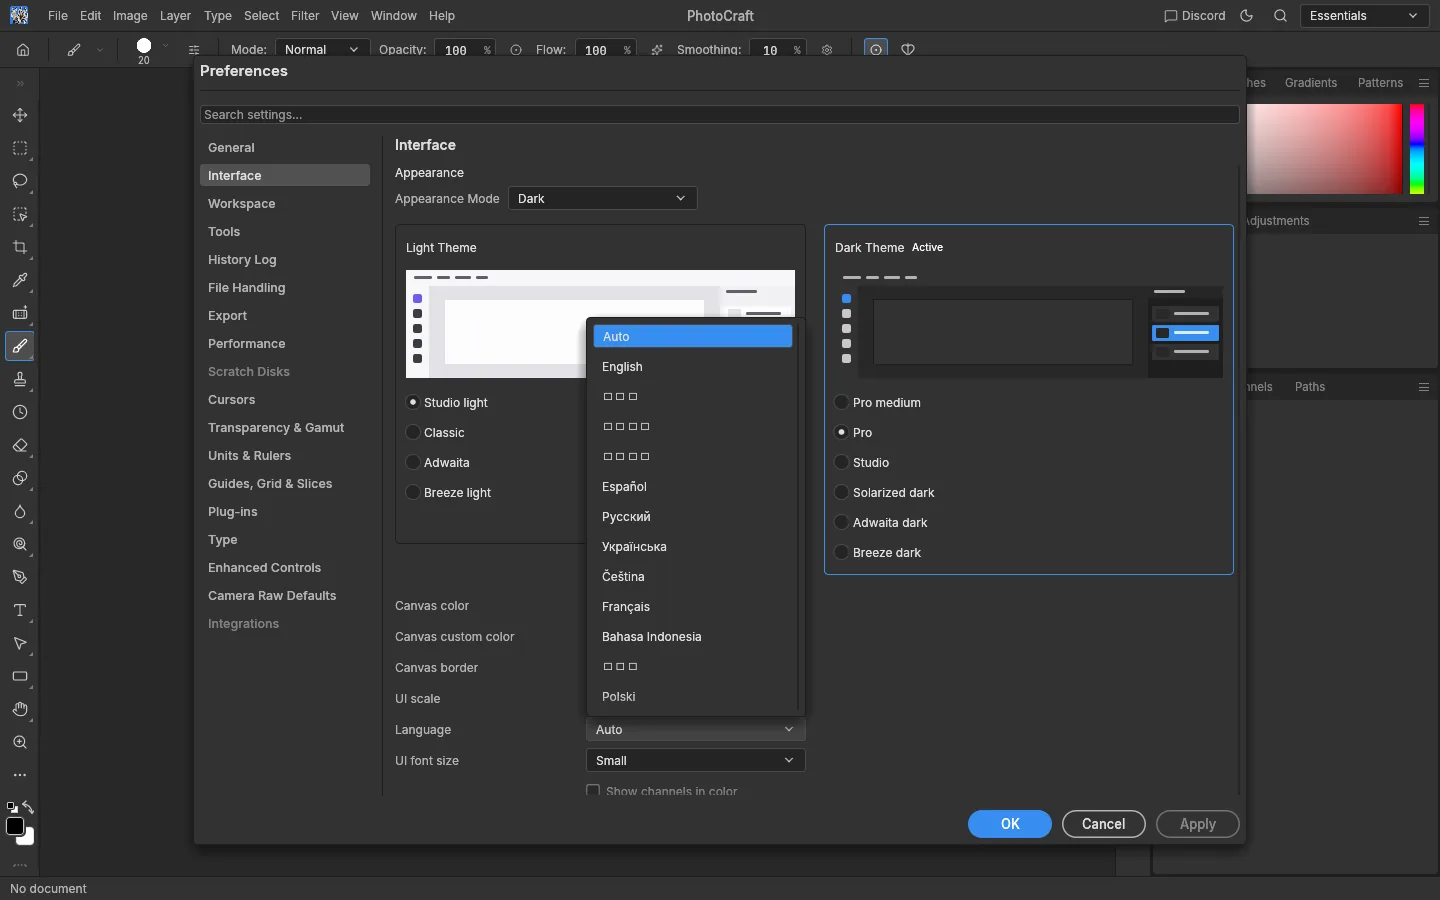Open the search magnifier icon
The width and height of the screenshot is (1440, 900).
(x=1280, y=16)
